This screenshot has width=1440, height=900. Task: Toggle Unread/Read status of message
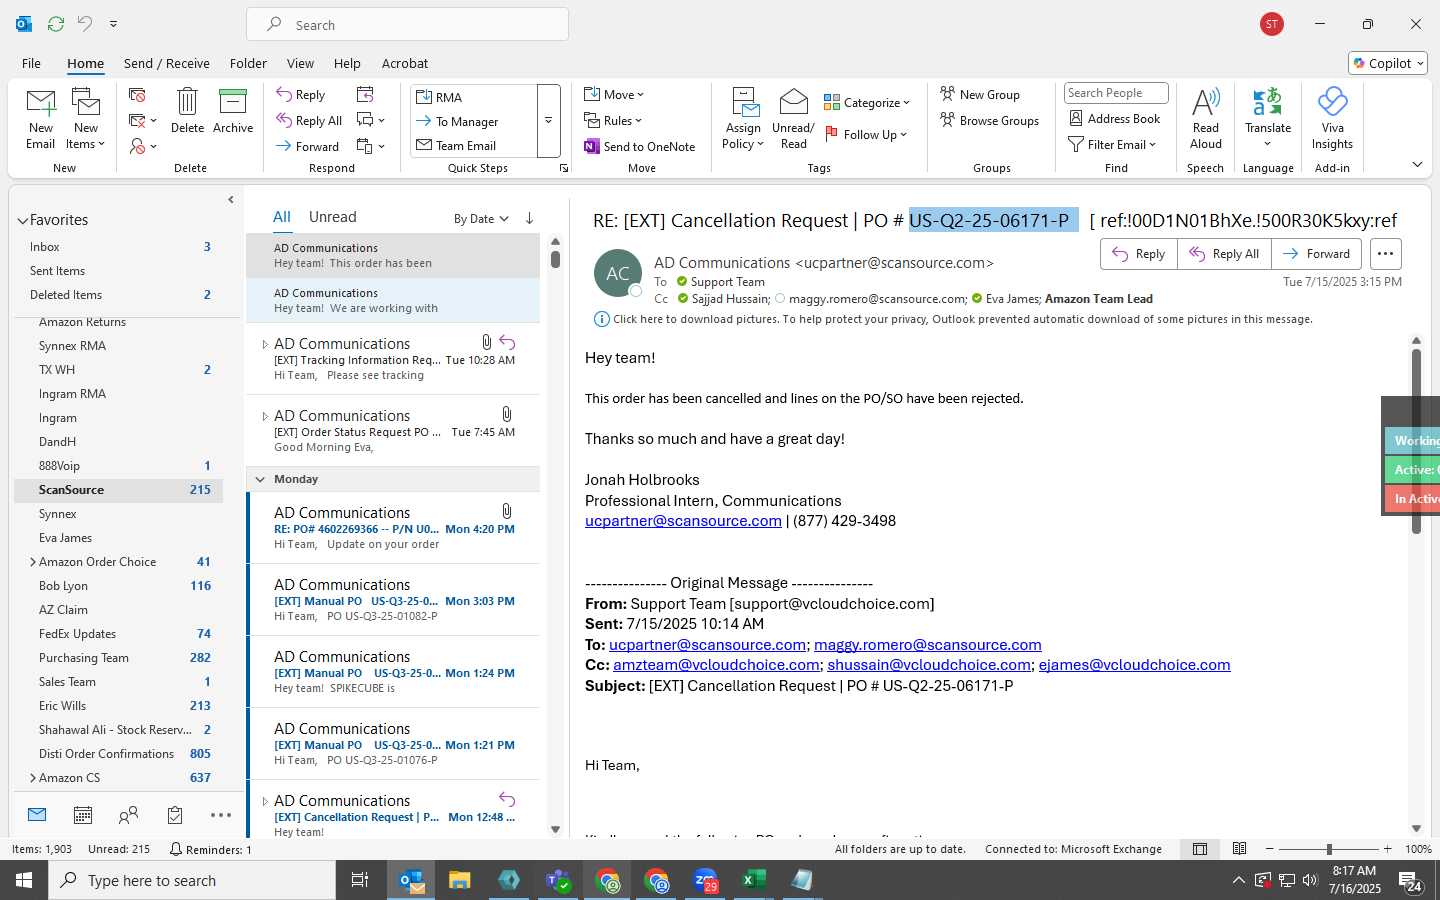(x=793, y=118)
